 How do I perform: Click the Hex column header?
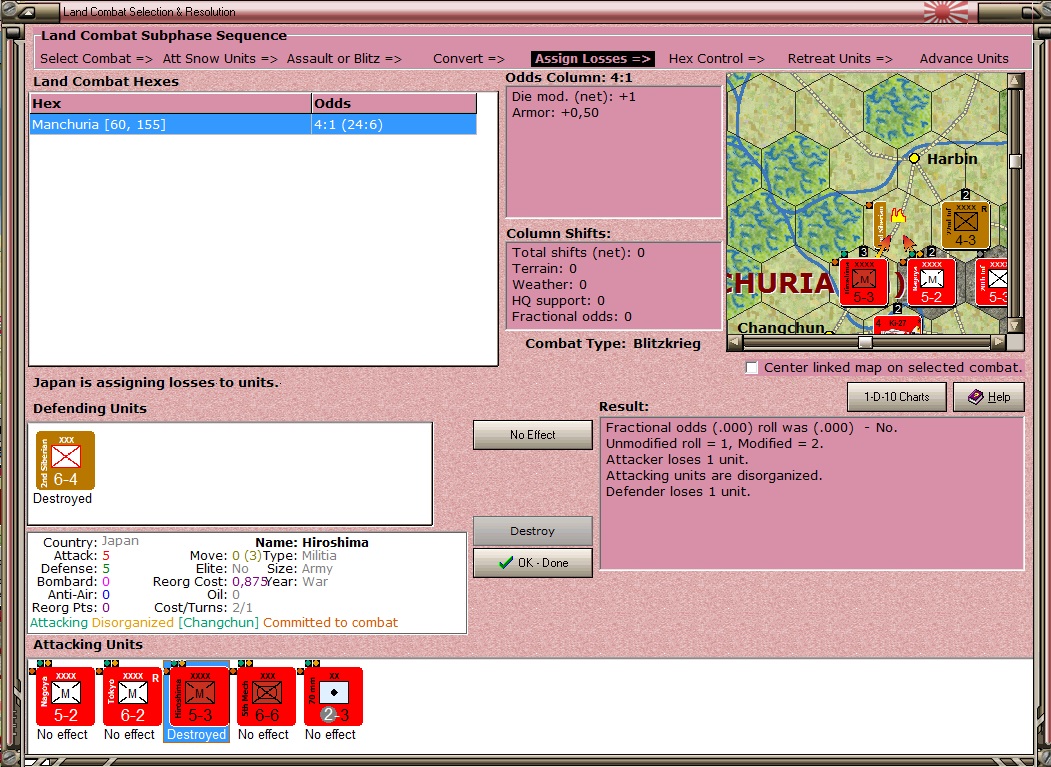pos(170,103)
